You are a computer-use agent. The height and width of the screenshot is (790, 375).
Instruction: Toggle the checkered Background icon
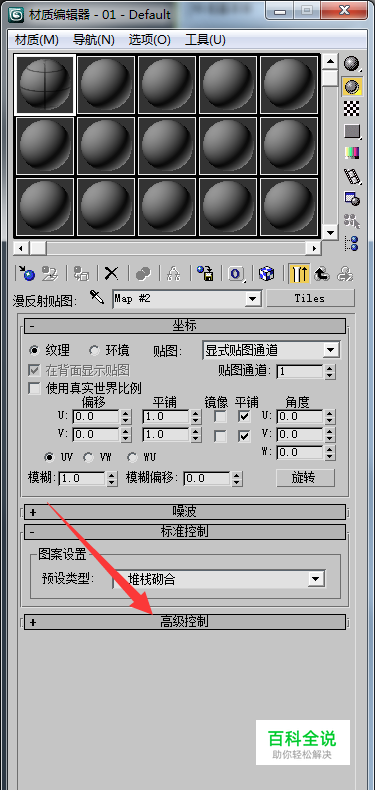(352, 108)
